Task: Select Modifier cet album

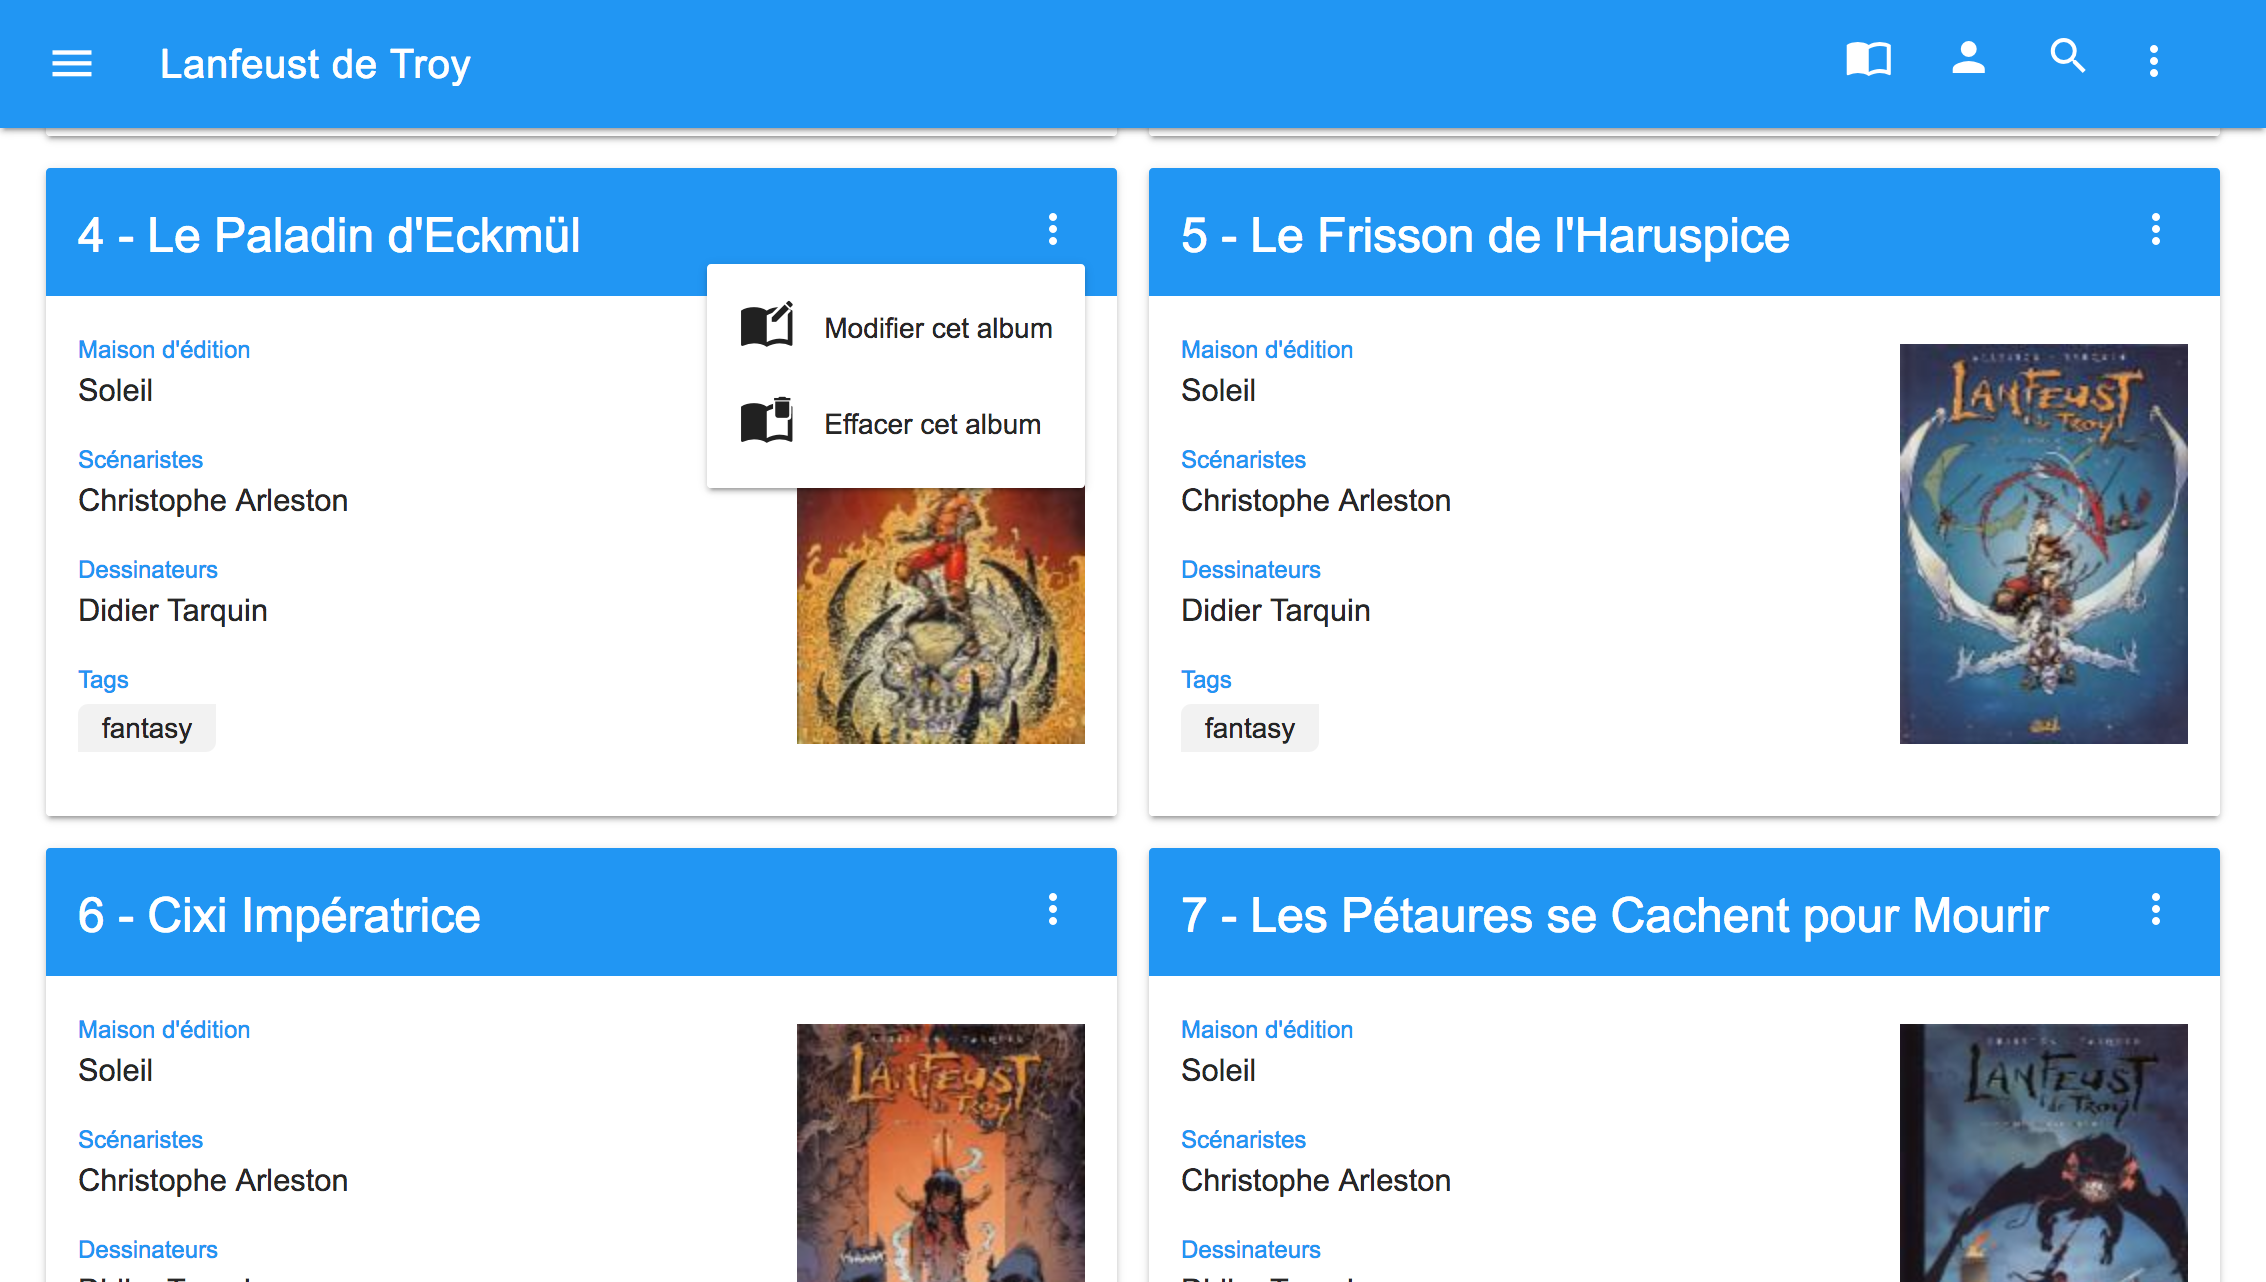Action: click(x=938, y=328)
